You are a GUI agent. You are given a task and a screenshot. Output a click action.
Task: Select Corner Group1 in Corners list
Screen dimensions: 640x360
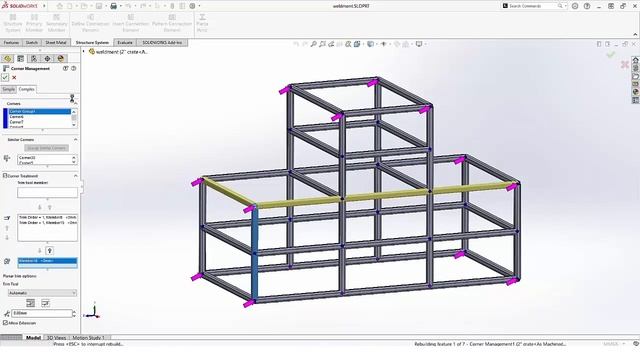point(40,111)
